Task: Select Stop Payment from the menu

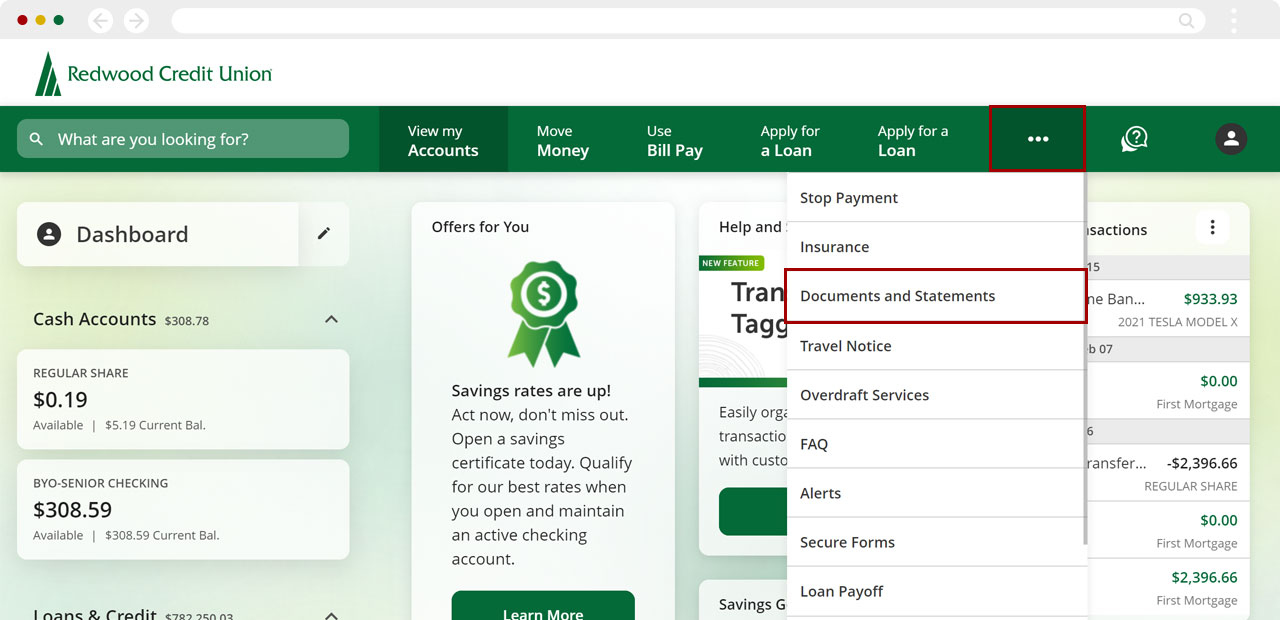Action: pos(935,198)
